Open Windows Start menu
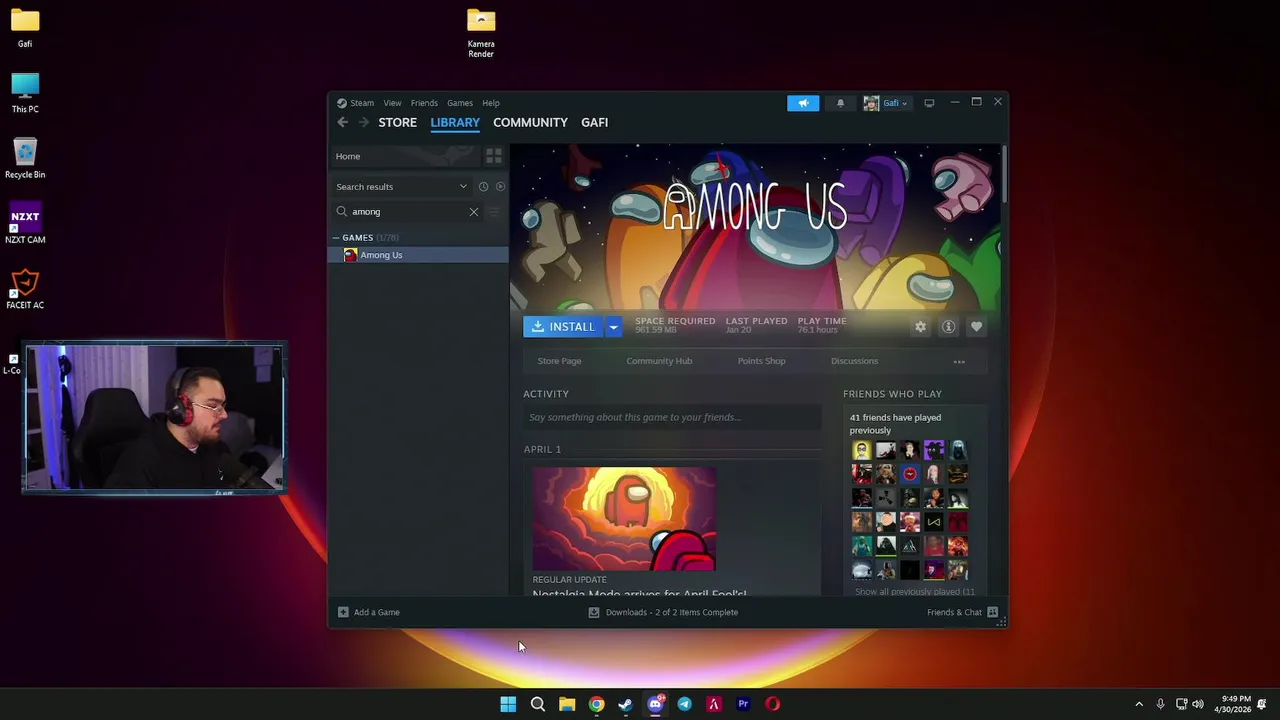Image resolution: width=1280 pixels, height=720 pixels. pos(508,704)
